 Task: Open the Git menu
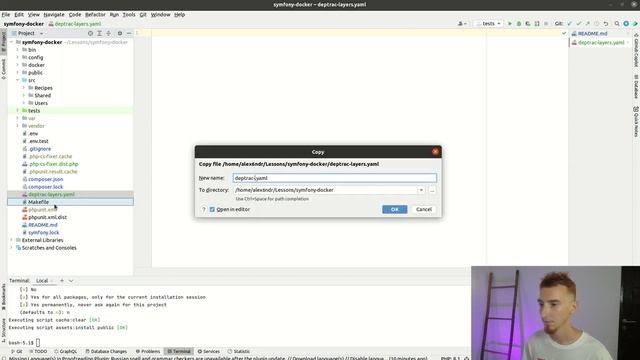pyautogui.click(x=143, y=14)
